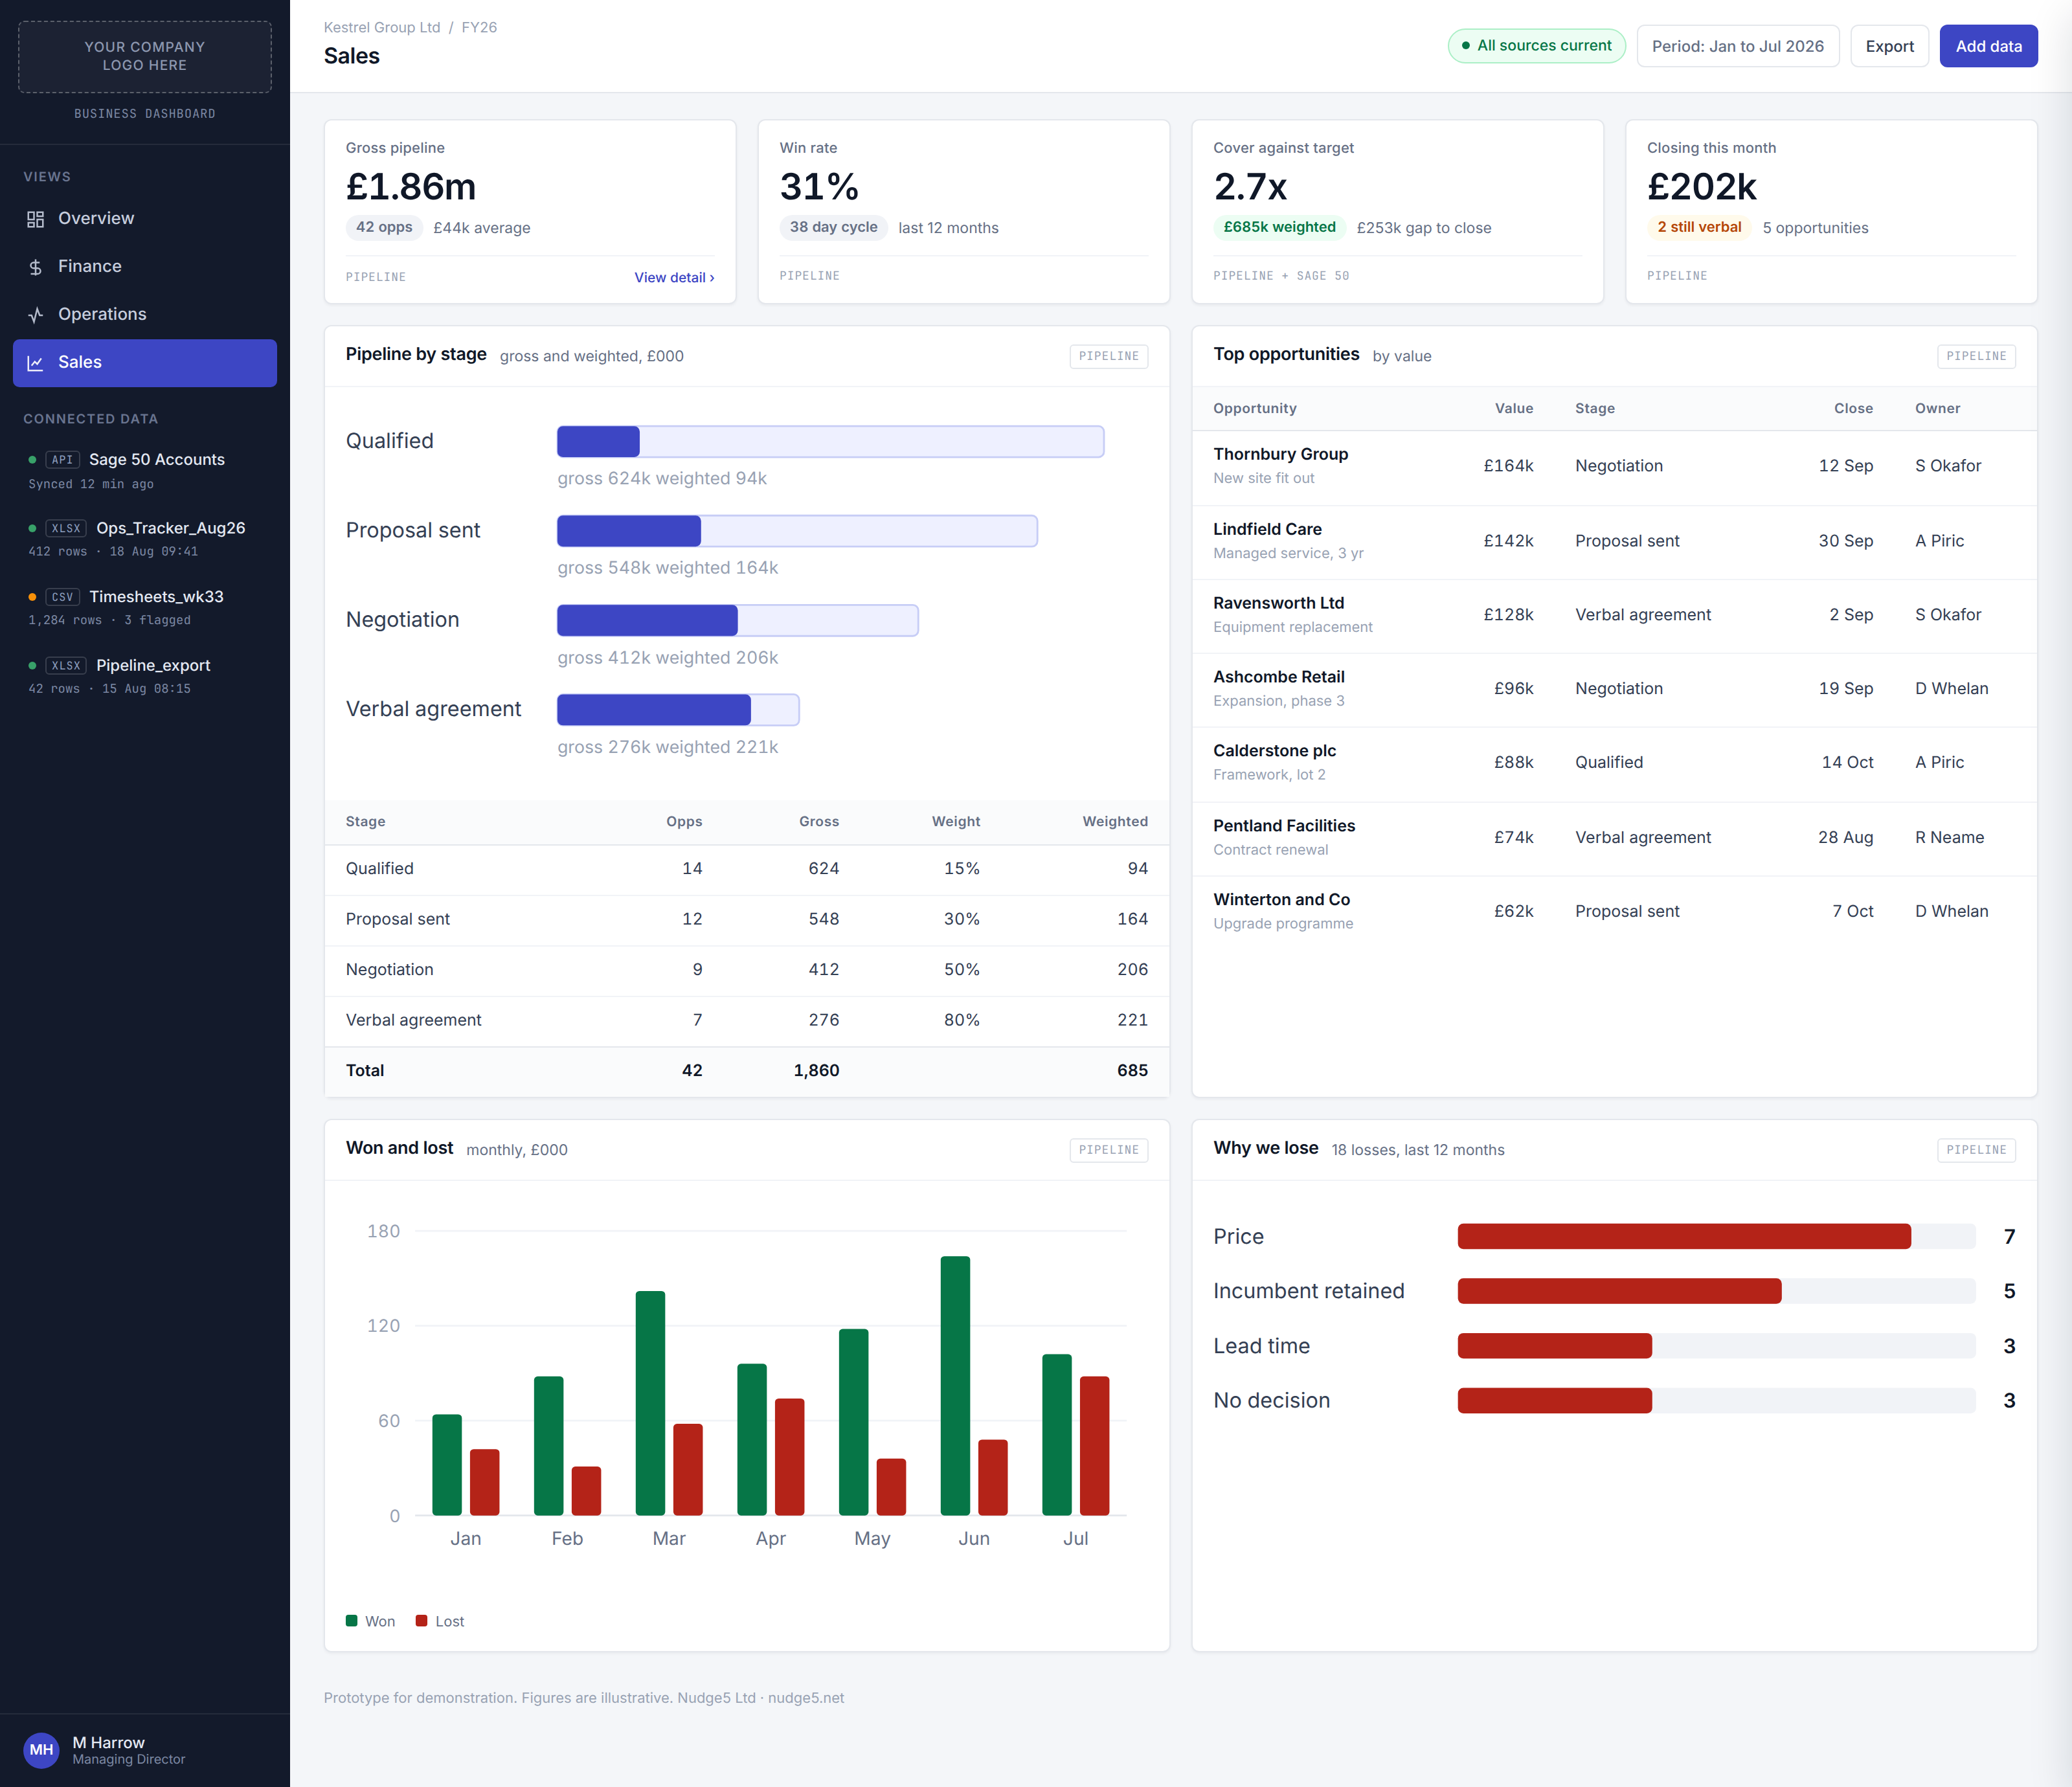Image resolution: width=2072 pixels, height=1787 pixels.
Task: Click the Lead time loss bar
Action: tap(1716, 1346)
